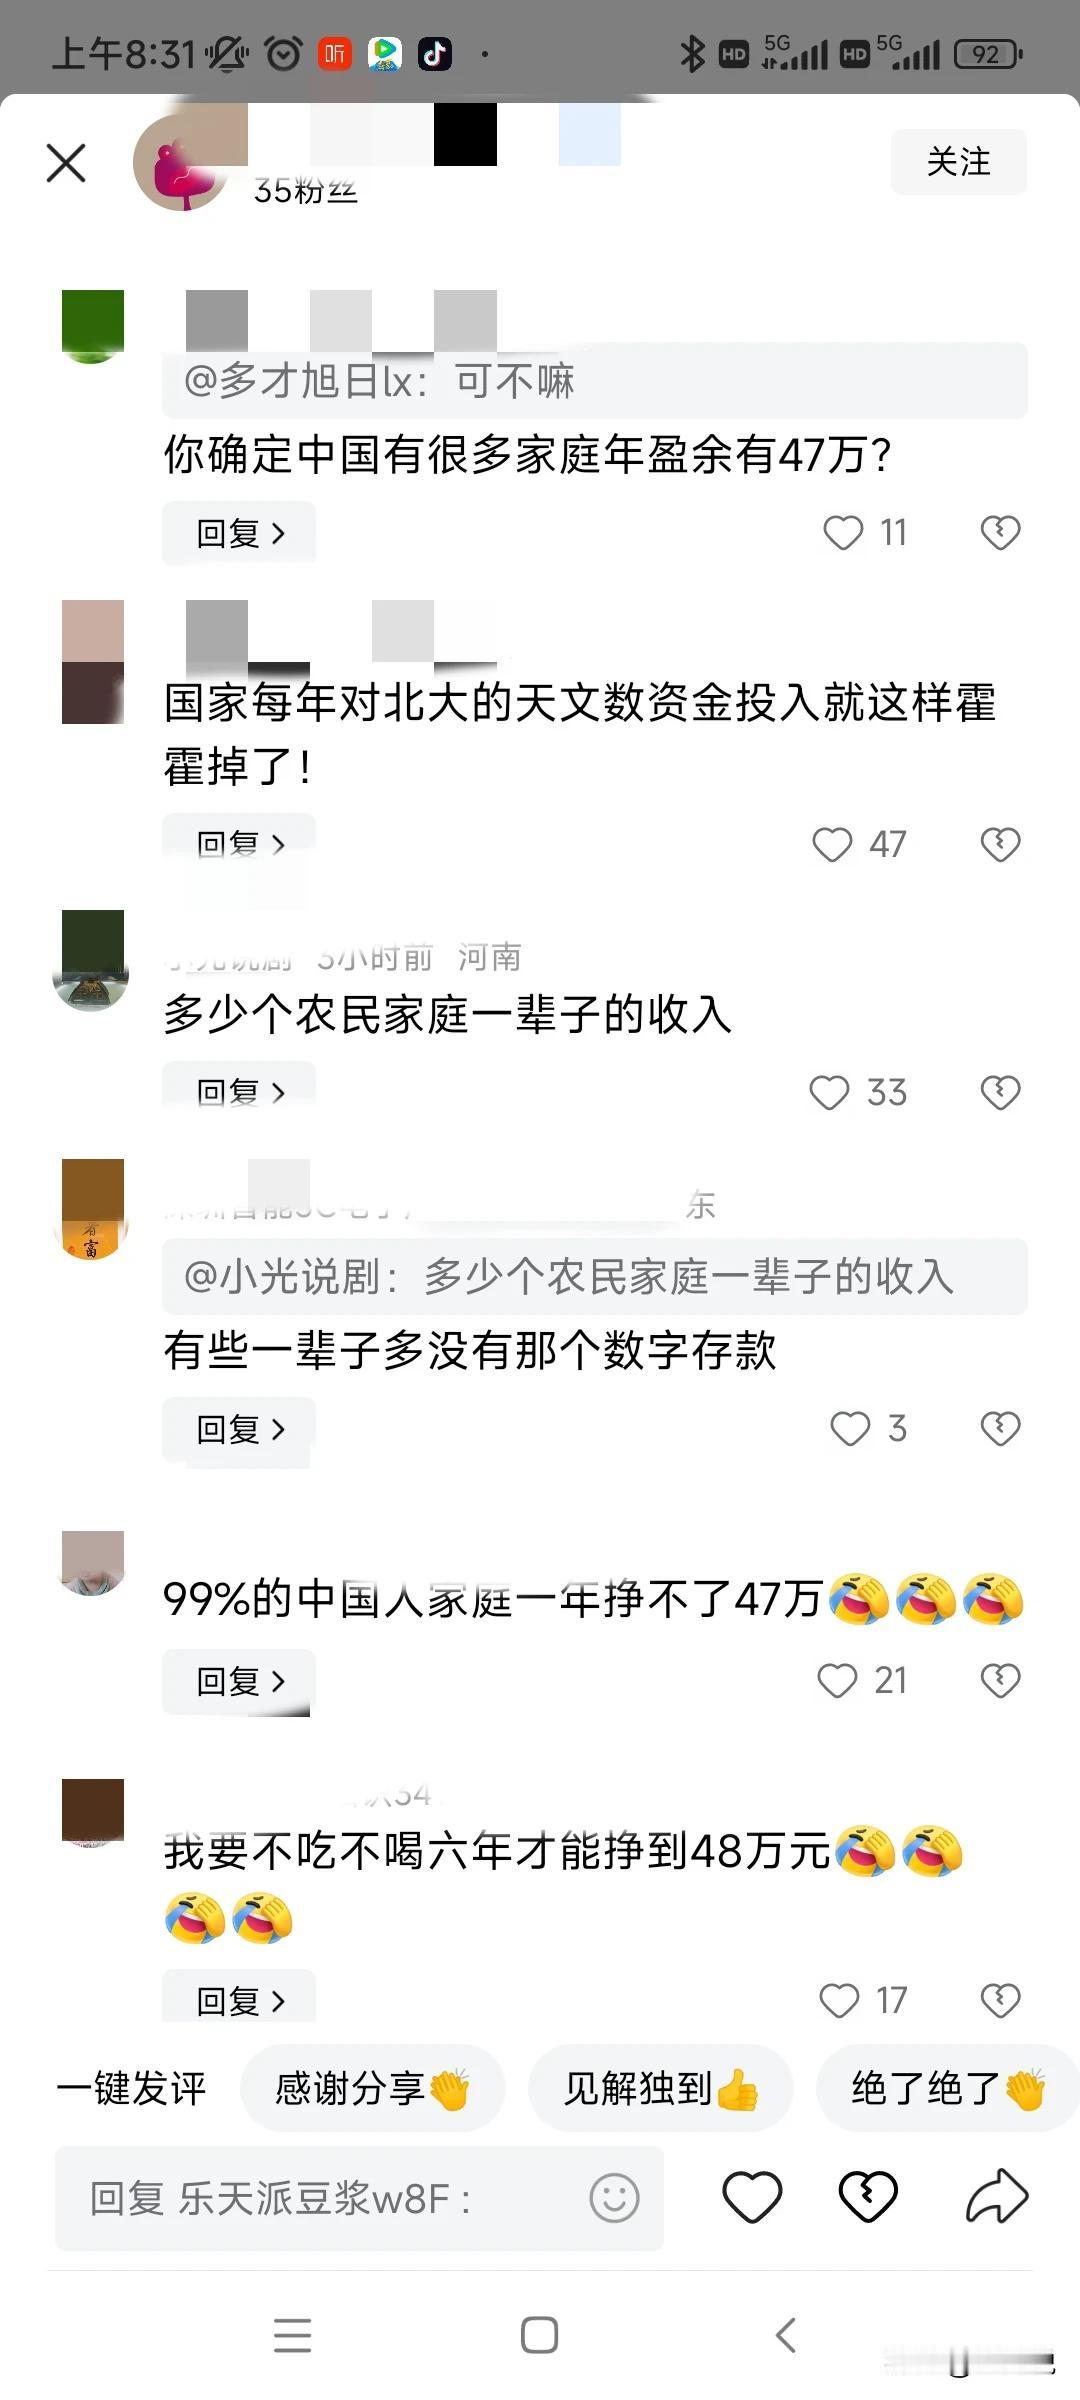Expand replies under 有些一辈子 comment

pos(239,1429)
